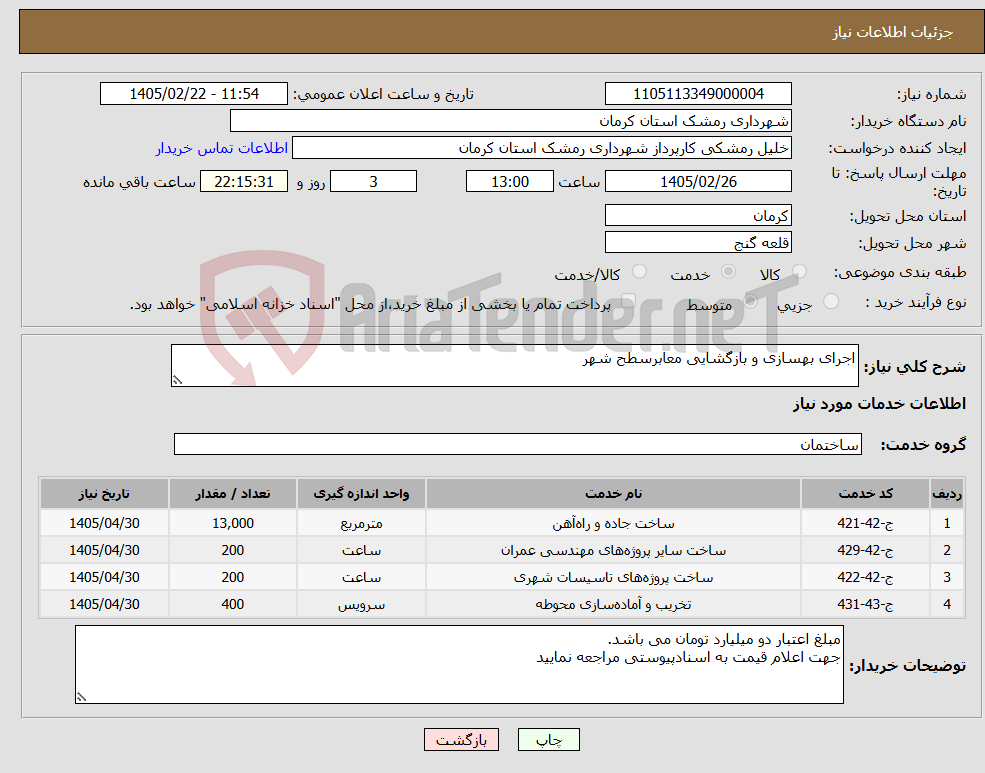985x773 pixels.
Task: Click the unit cell مترمربع
Action: click(x=361, y=523)
